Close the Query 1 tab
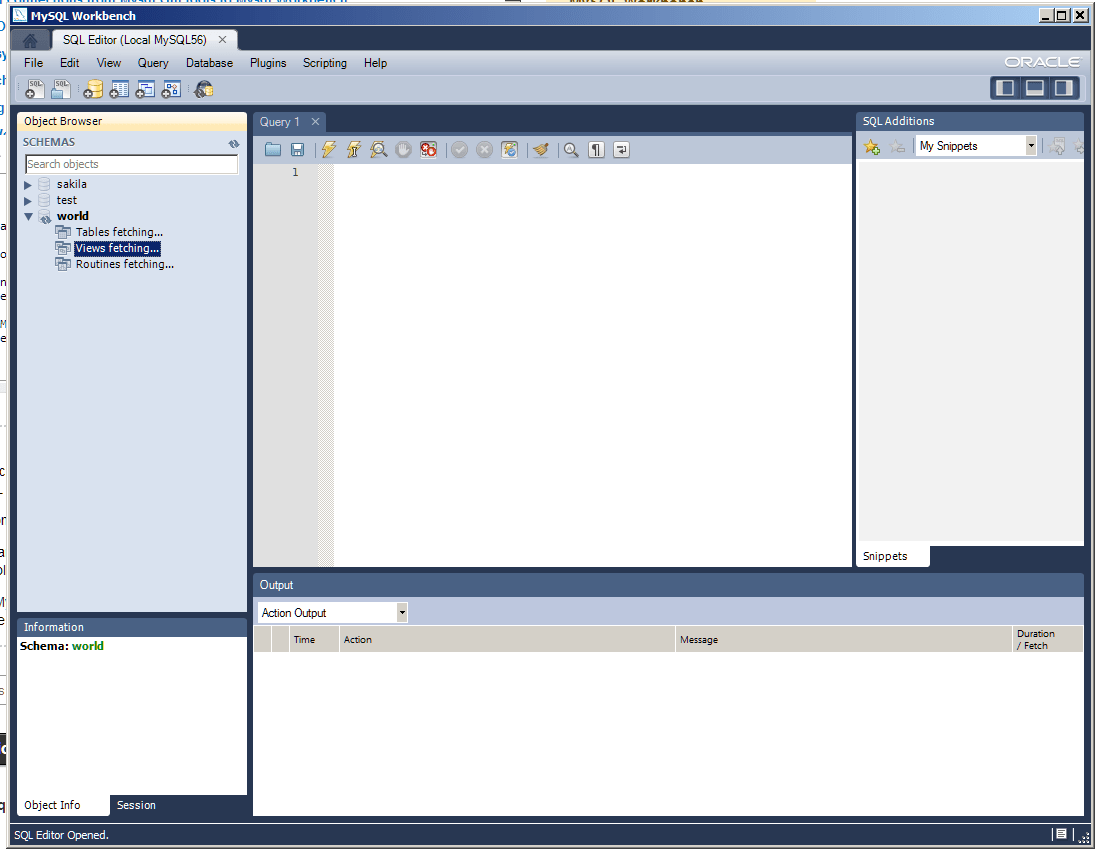The image size is (1098, 852). pyautogui.click(x=316, y=122)
